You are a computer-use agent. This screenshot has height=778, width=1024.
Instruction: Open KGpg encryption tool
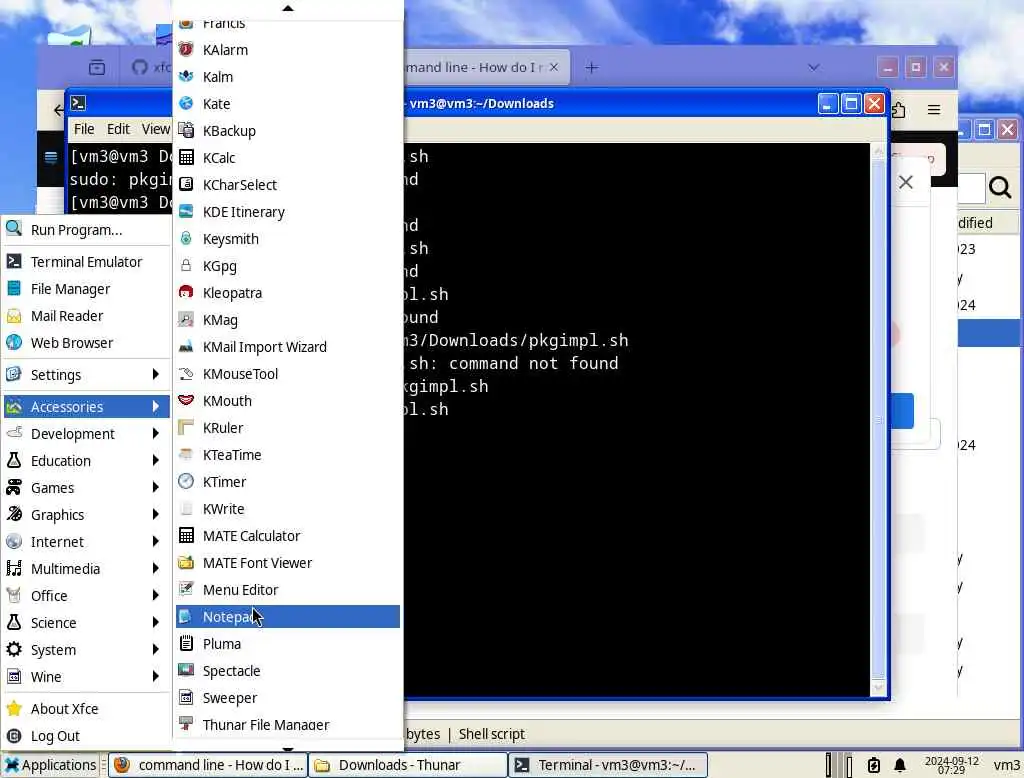(x=287, y=265)
